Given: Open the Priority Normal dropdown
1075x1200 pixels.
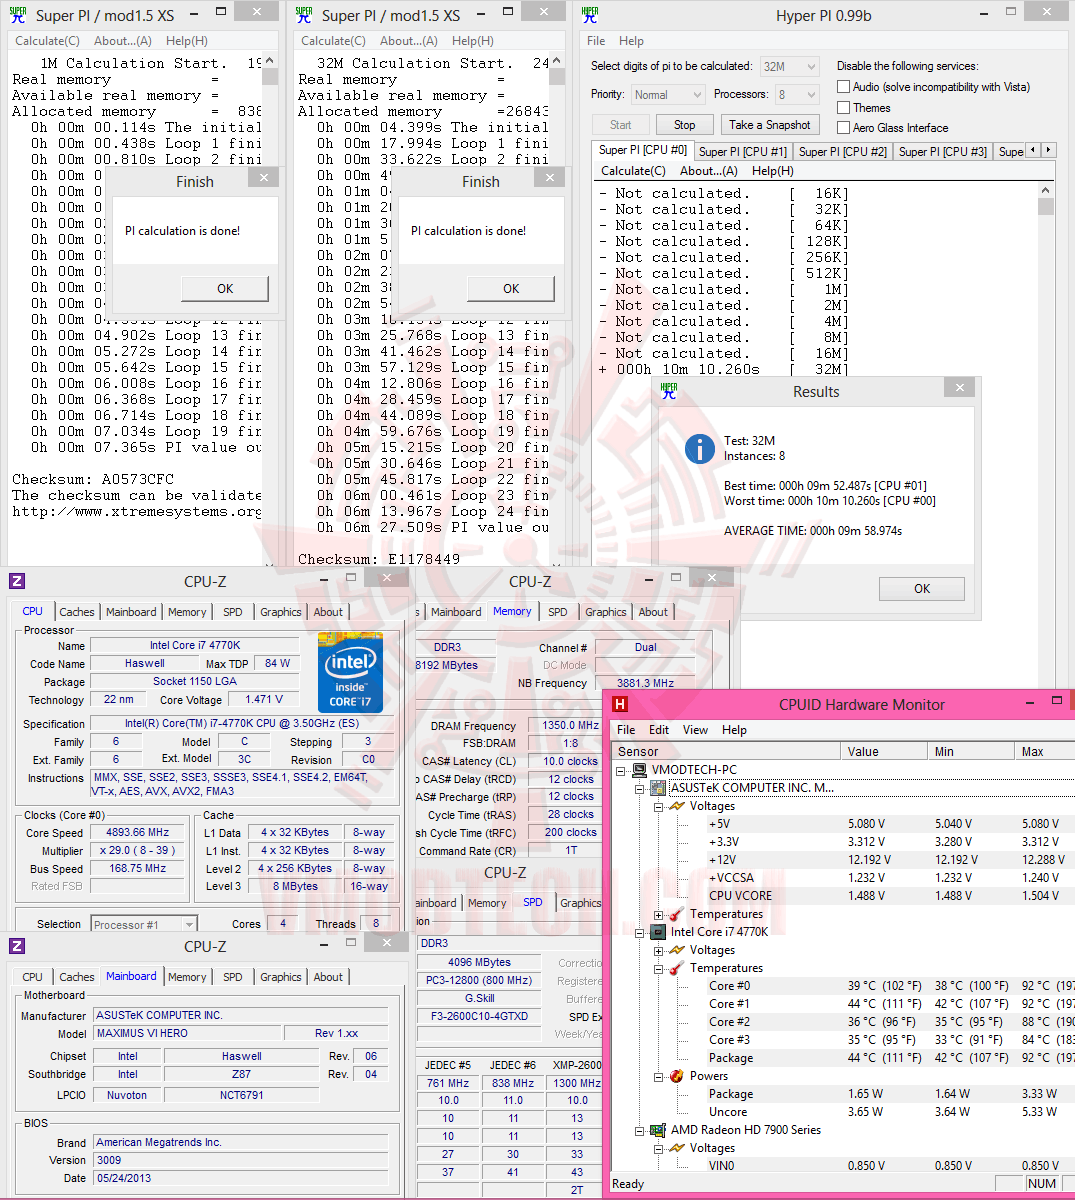Looking at the screenshot, I should point(668,95).
